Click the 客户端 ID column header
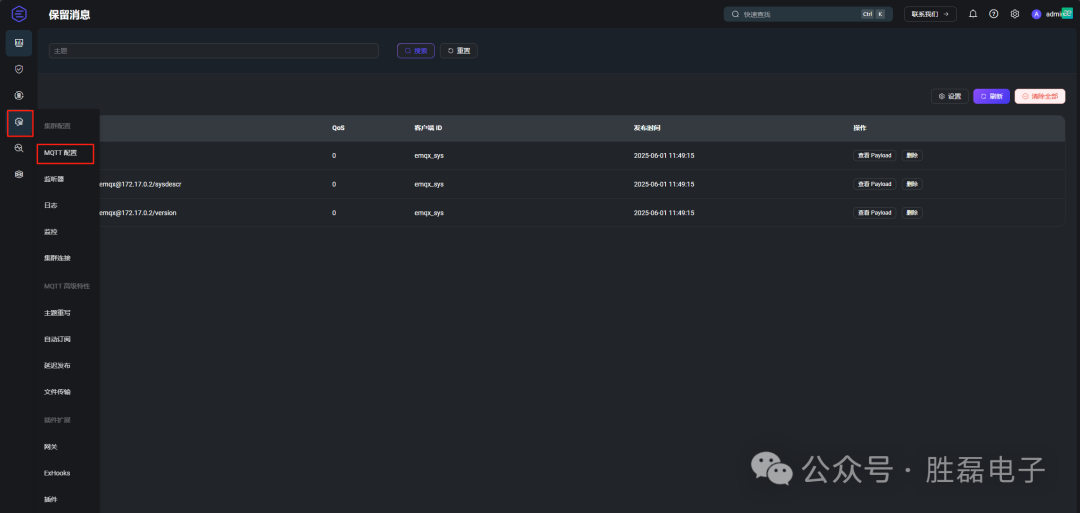The height and width of the screenshot is (513, 1080). 428,128
